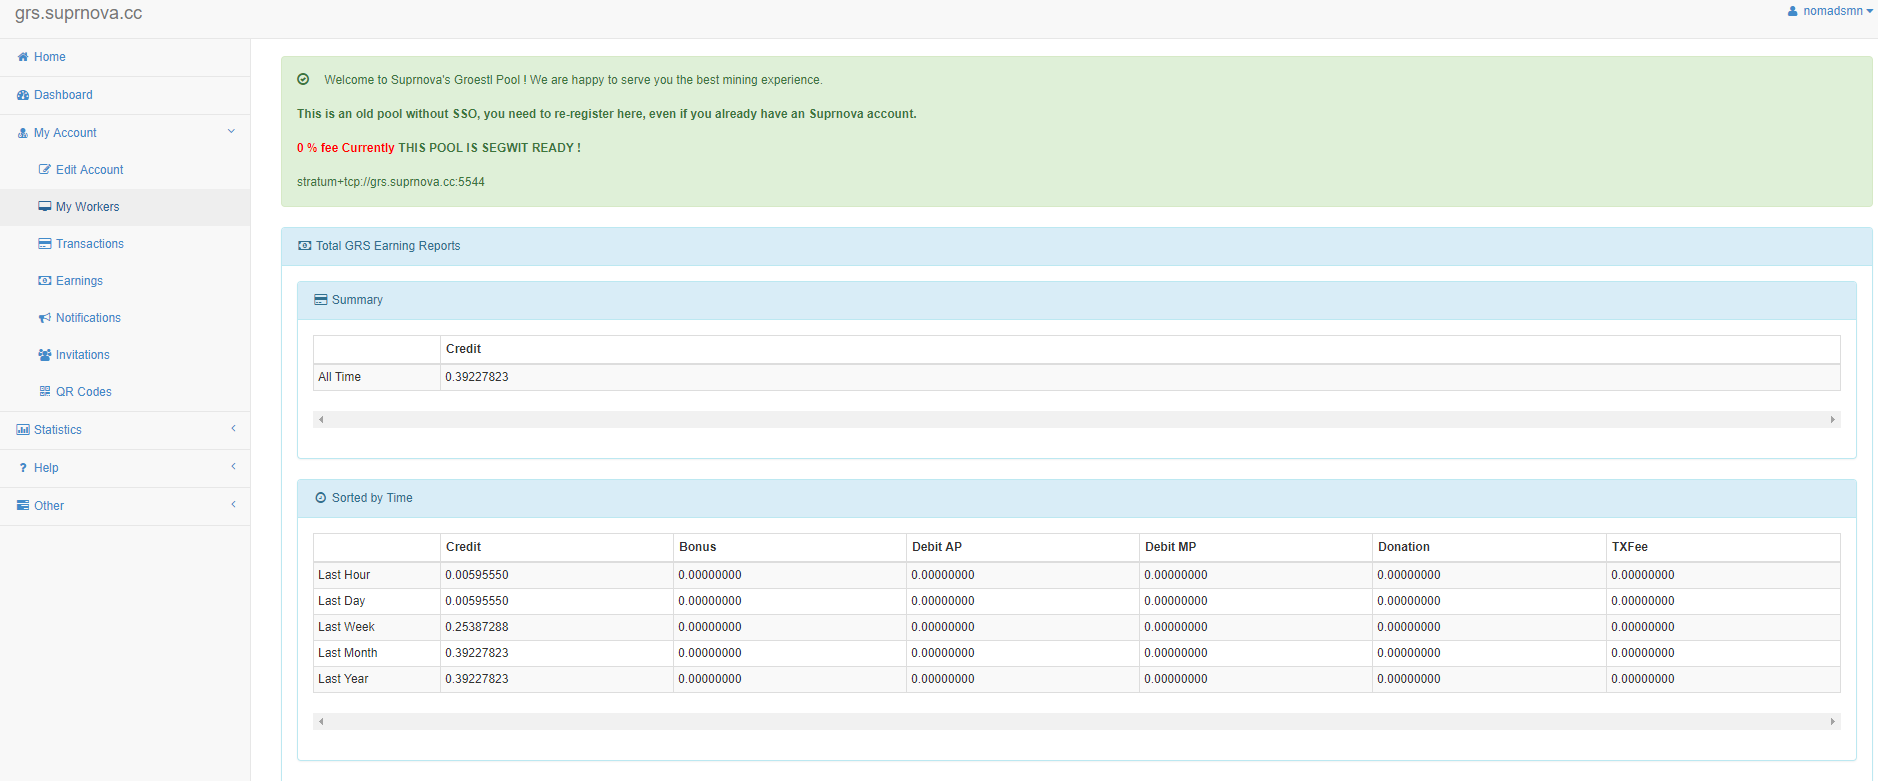Click the Summary table horizontal scrollbar track
Screen dimensions: 1878x781
1076,420
